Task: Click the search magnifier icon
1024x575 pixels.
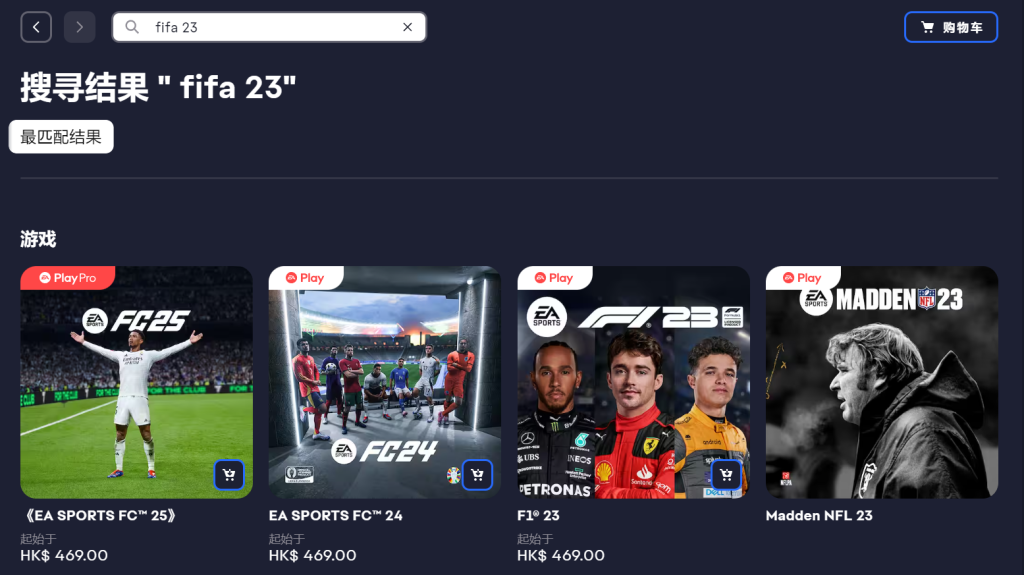Action: [x=132, y=27]
